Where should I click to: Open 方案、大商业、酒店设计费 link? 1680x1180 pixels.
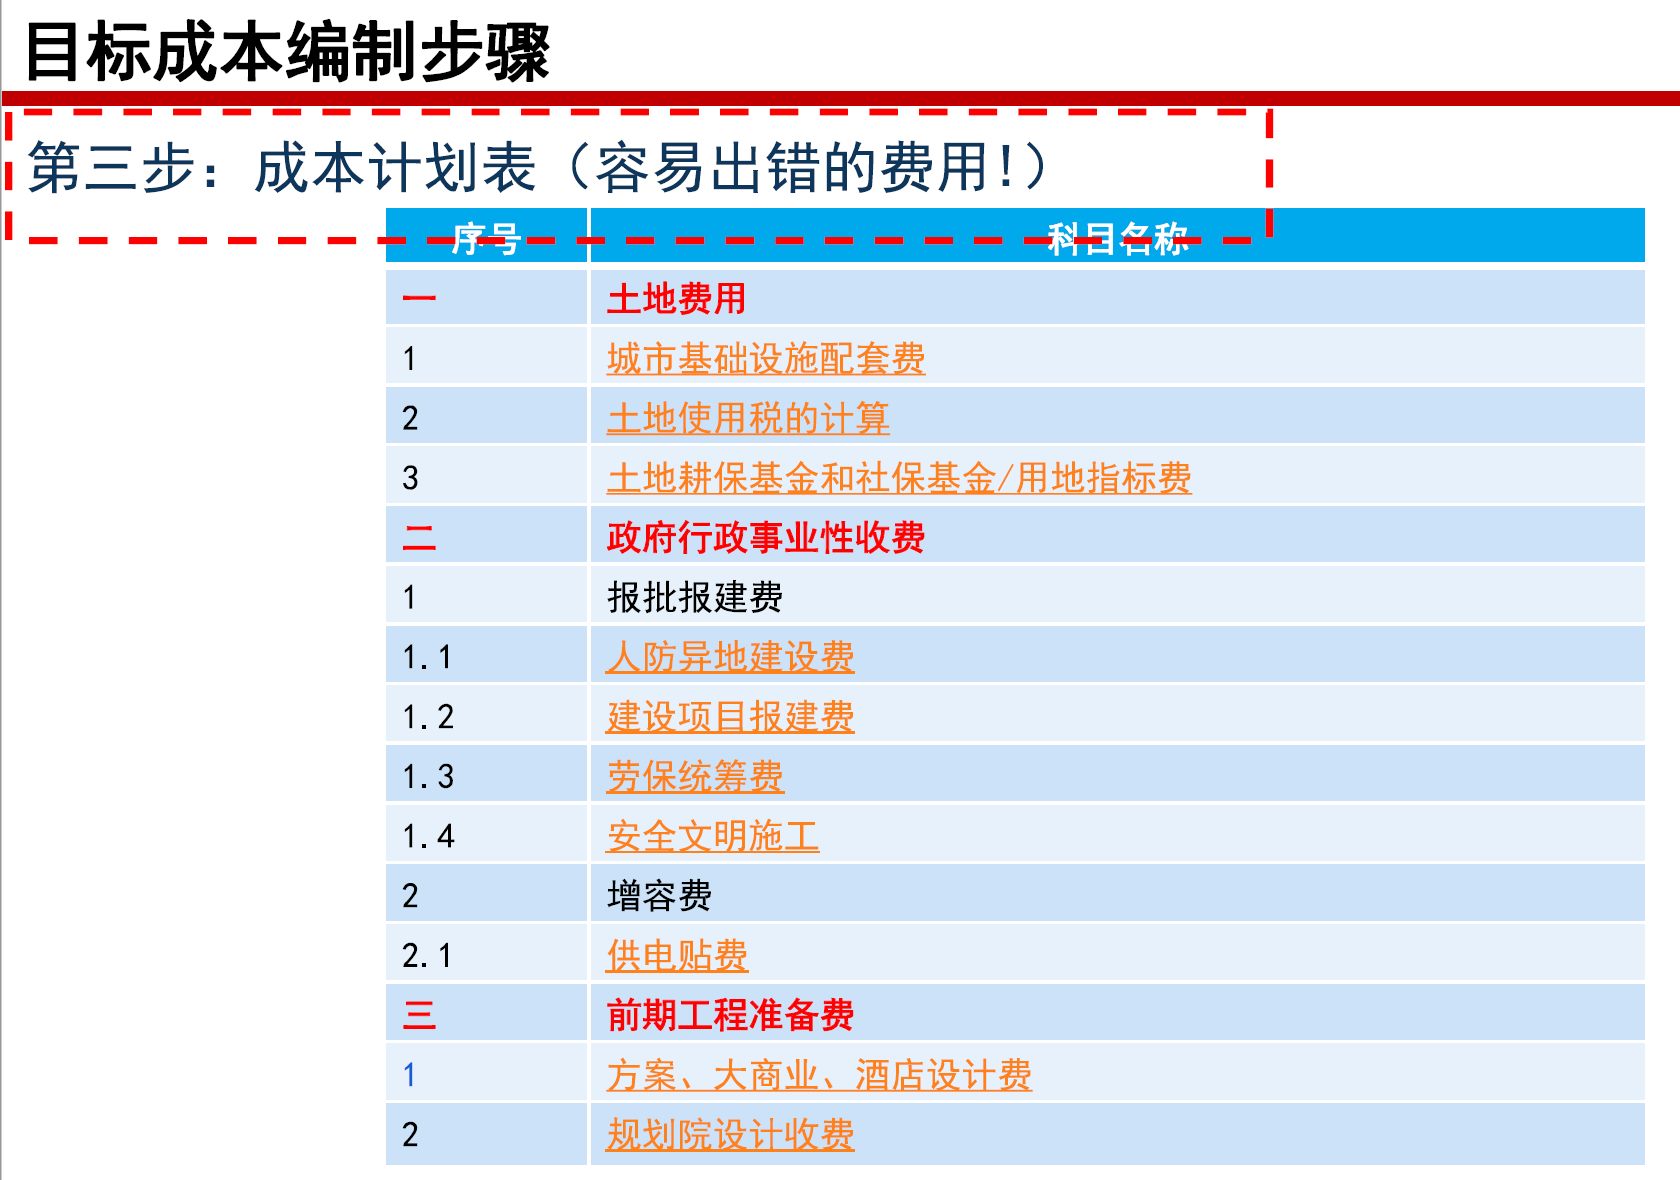click(x=819, y=1075)
